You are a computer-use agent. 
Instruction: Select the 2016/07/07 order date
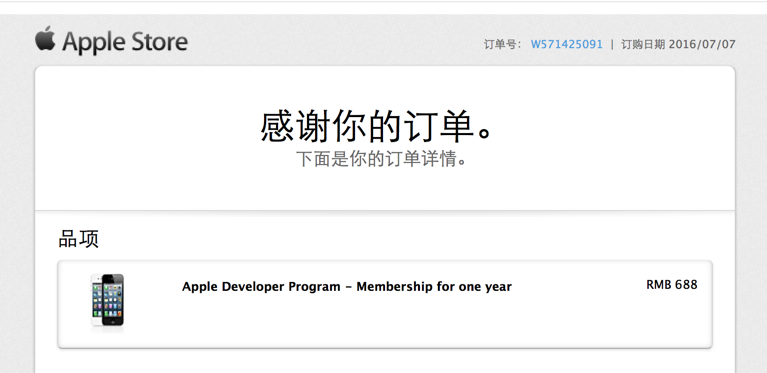[x=702, y=44]
